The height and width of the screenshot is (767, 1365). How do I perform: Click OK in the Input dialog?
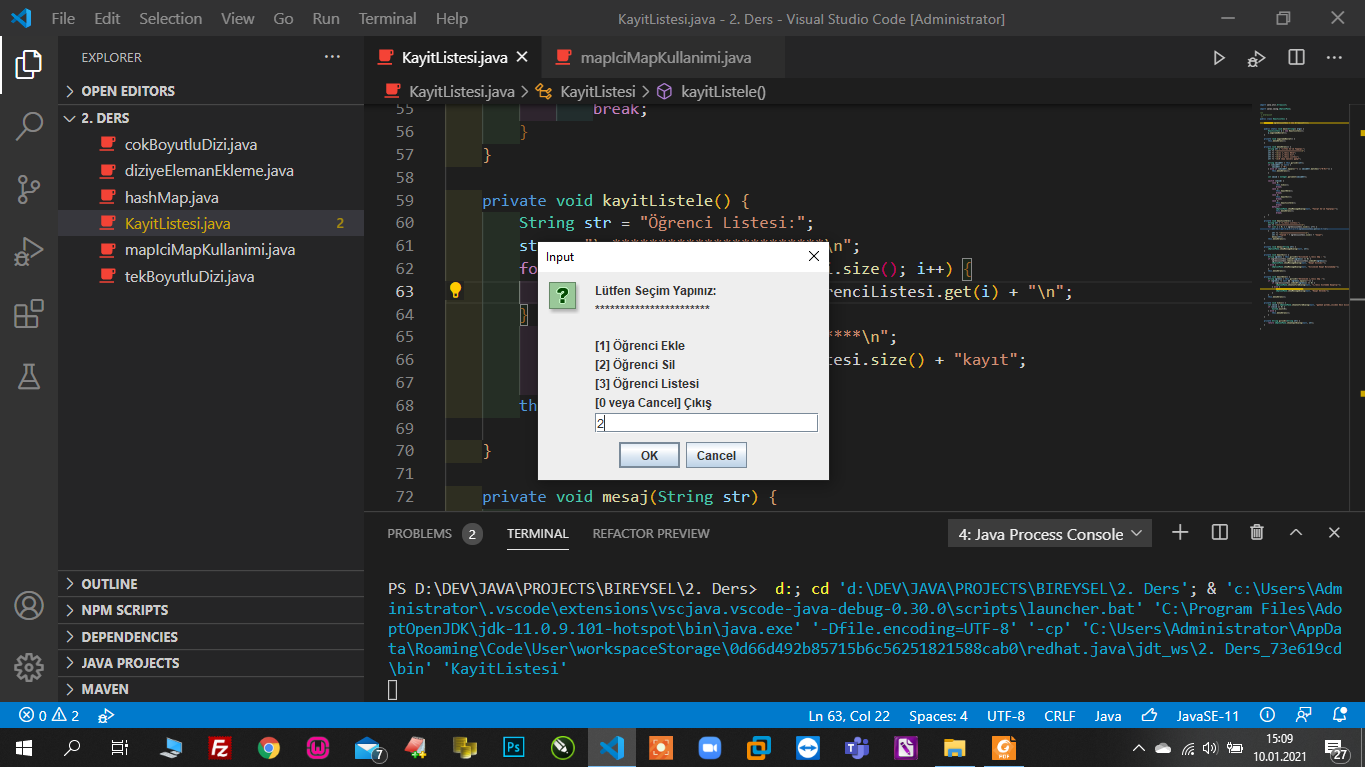(x=649, y=455)
